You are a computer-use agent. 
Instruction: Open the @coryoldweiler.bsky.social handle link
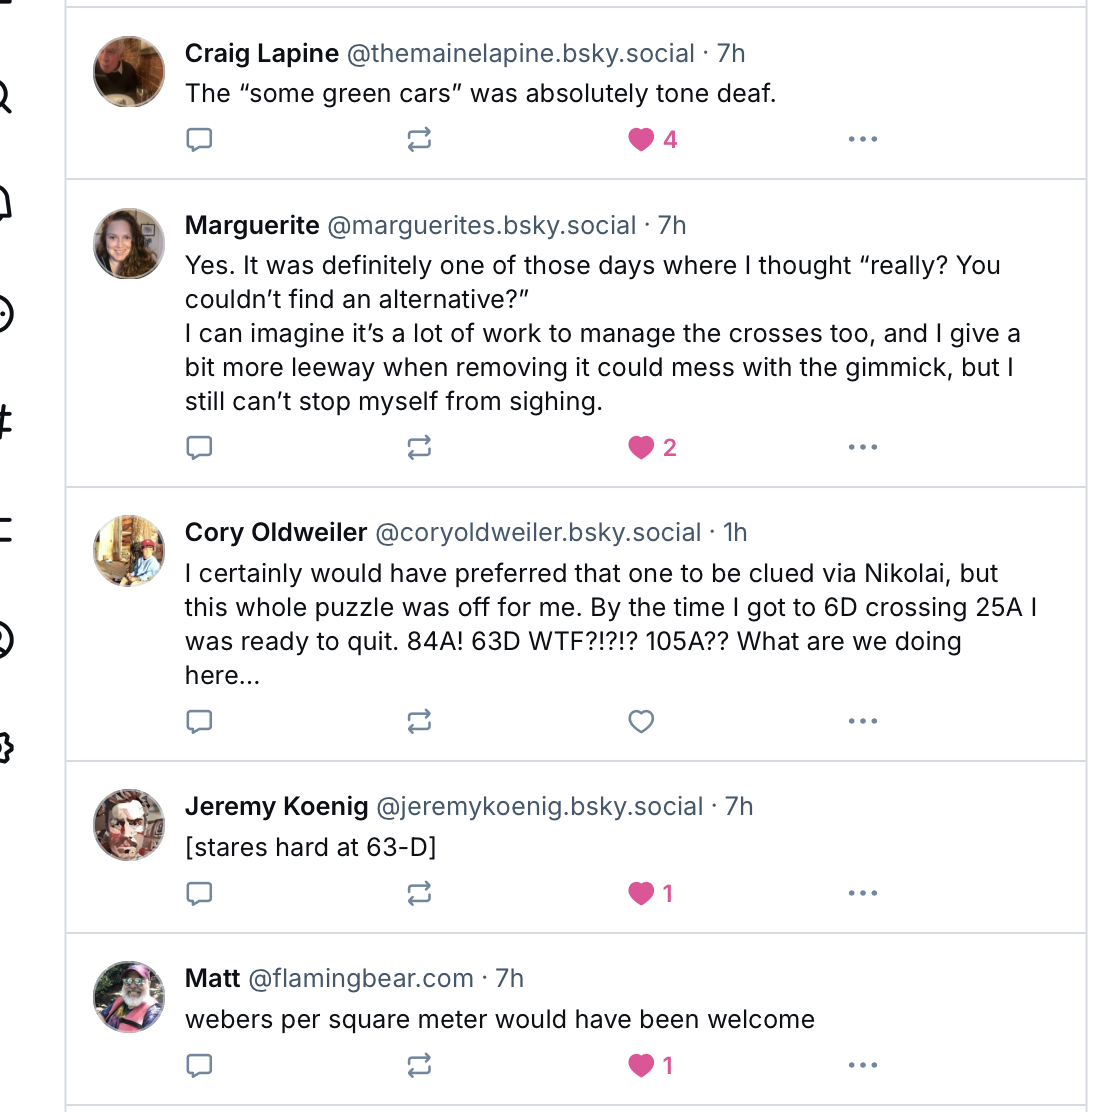[538, 532]
